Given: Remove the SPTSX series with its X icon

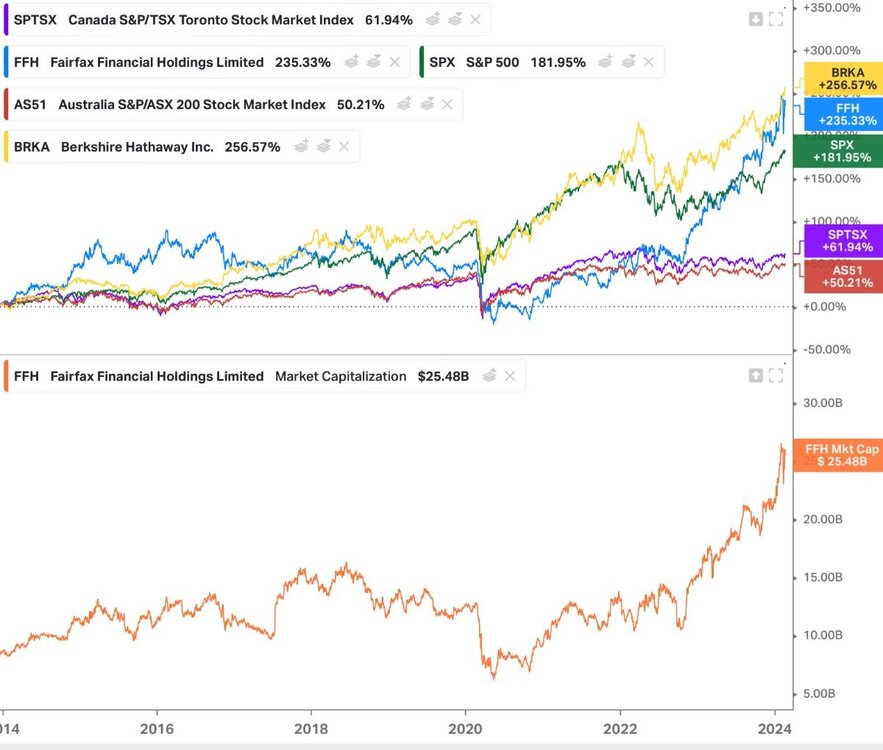Looking at the screenshot, I should click(x=475, y=20).
